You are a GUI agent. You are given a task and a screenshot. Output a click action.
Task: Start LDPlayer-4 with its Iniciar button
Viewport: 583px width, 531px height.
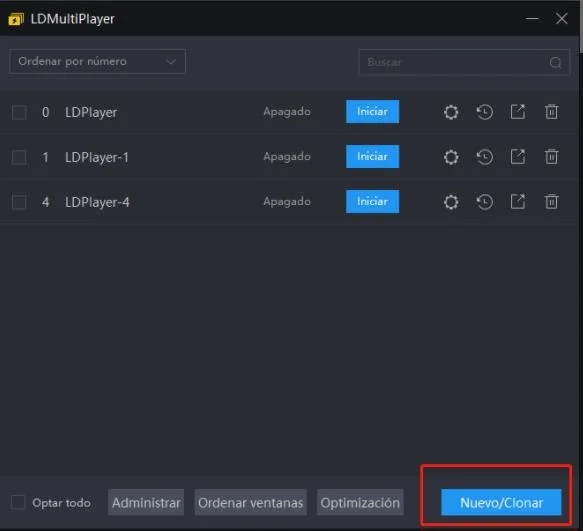coord(373,201)
